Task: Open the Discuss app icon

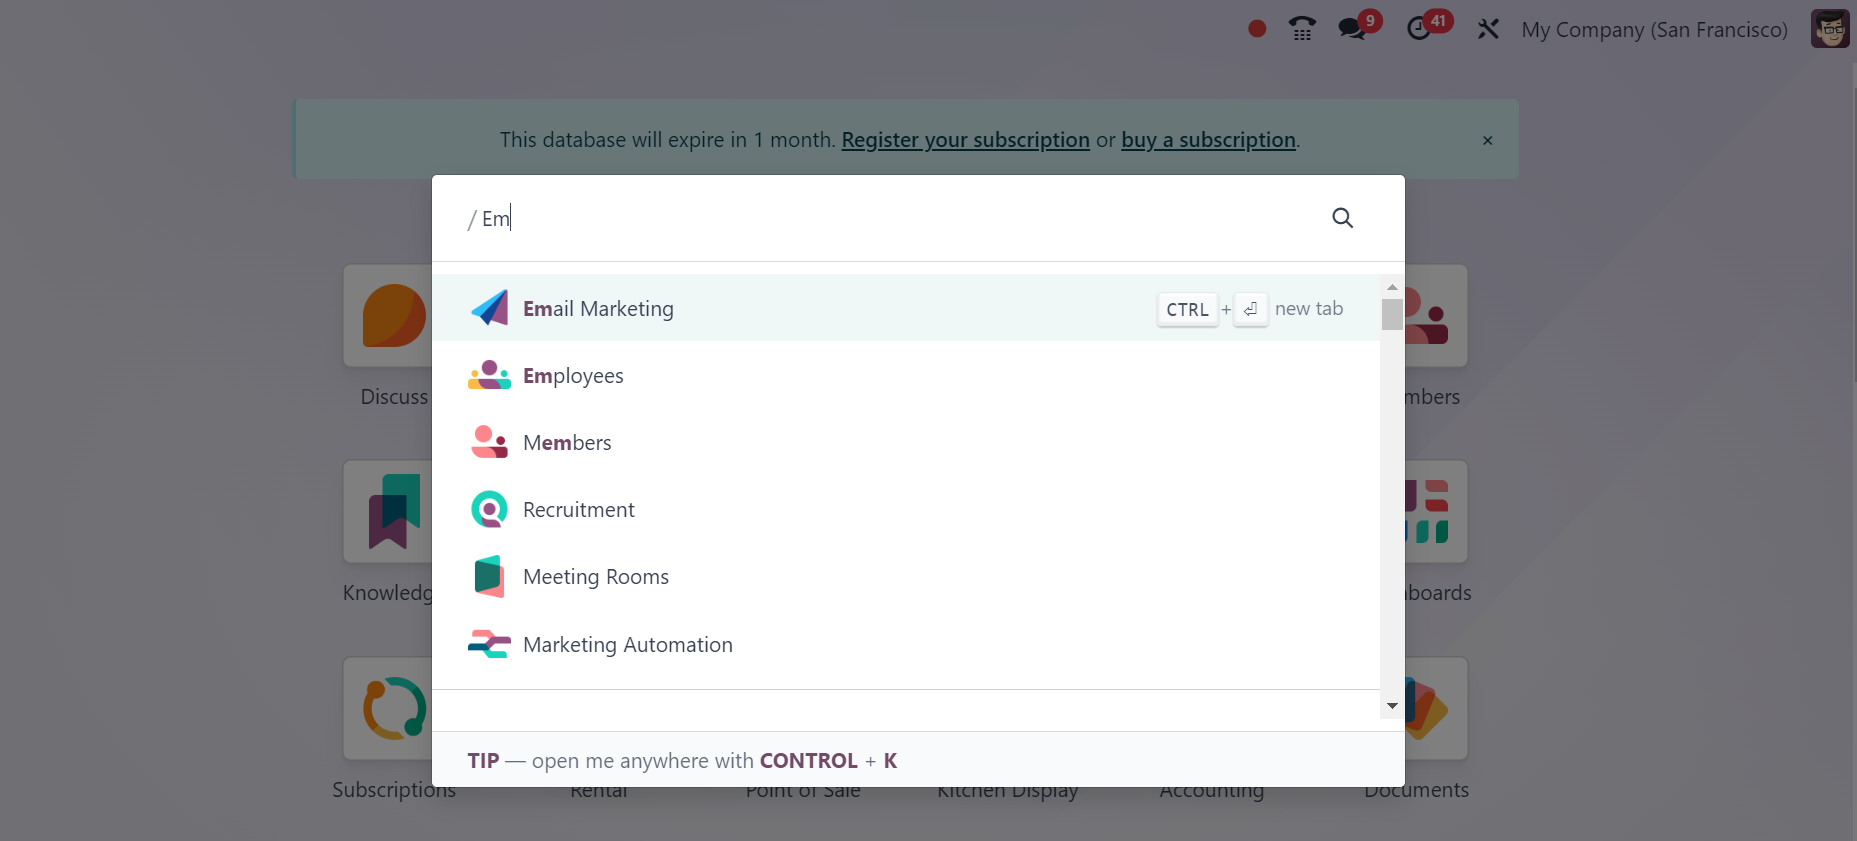Action: [x=388, y=315]
